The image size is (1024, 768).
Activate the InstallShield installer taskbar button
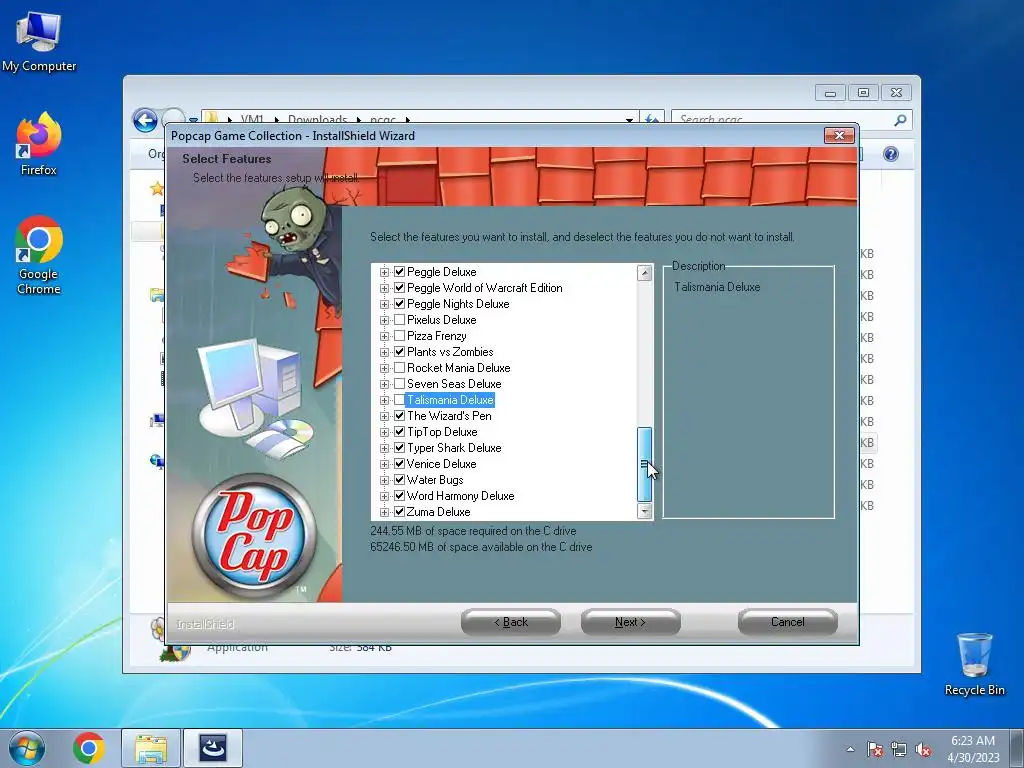[x=213, y=748]
